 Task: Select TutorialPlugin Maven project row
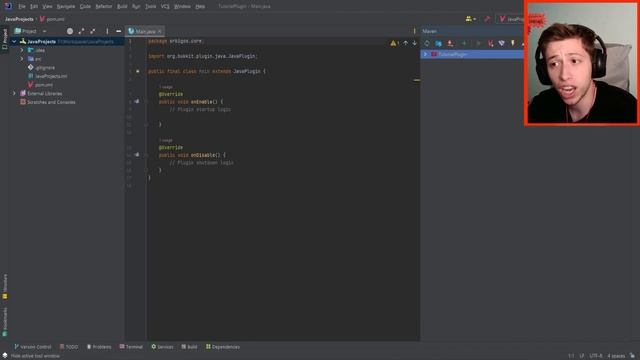pyautogui.click(x=472, y=54)
